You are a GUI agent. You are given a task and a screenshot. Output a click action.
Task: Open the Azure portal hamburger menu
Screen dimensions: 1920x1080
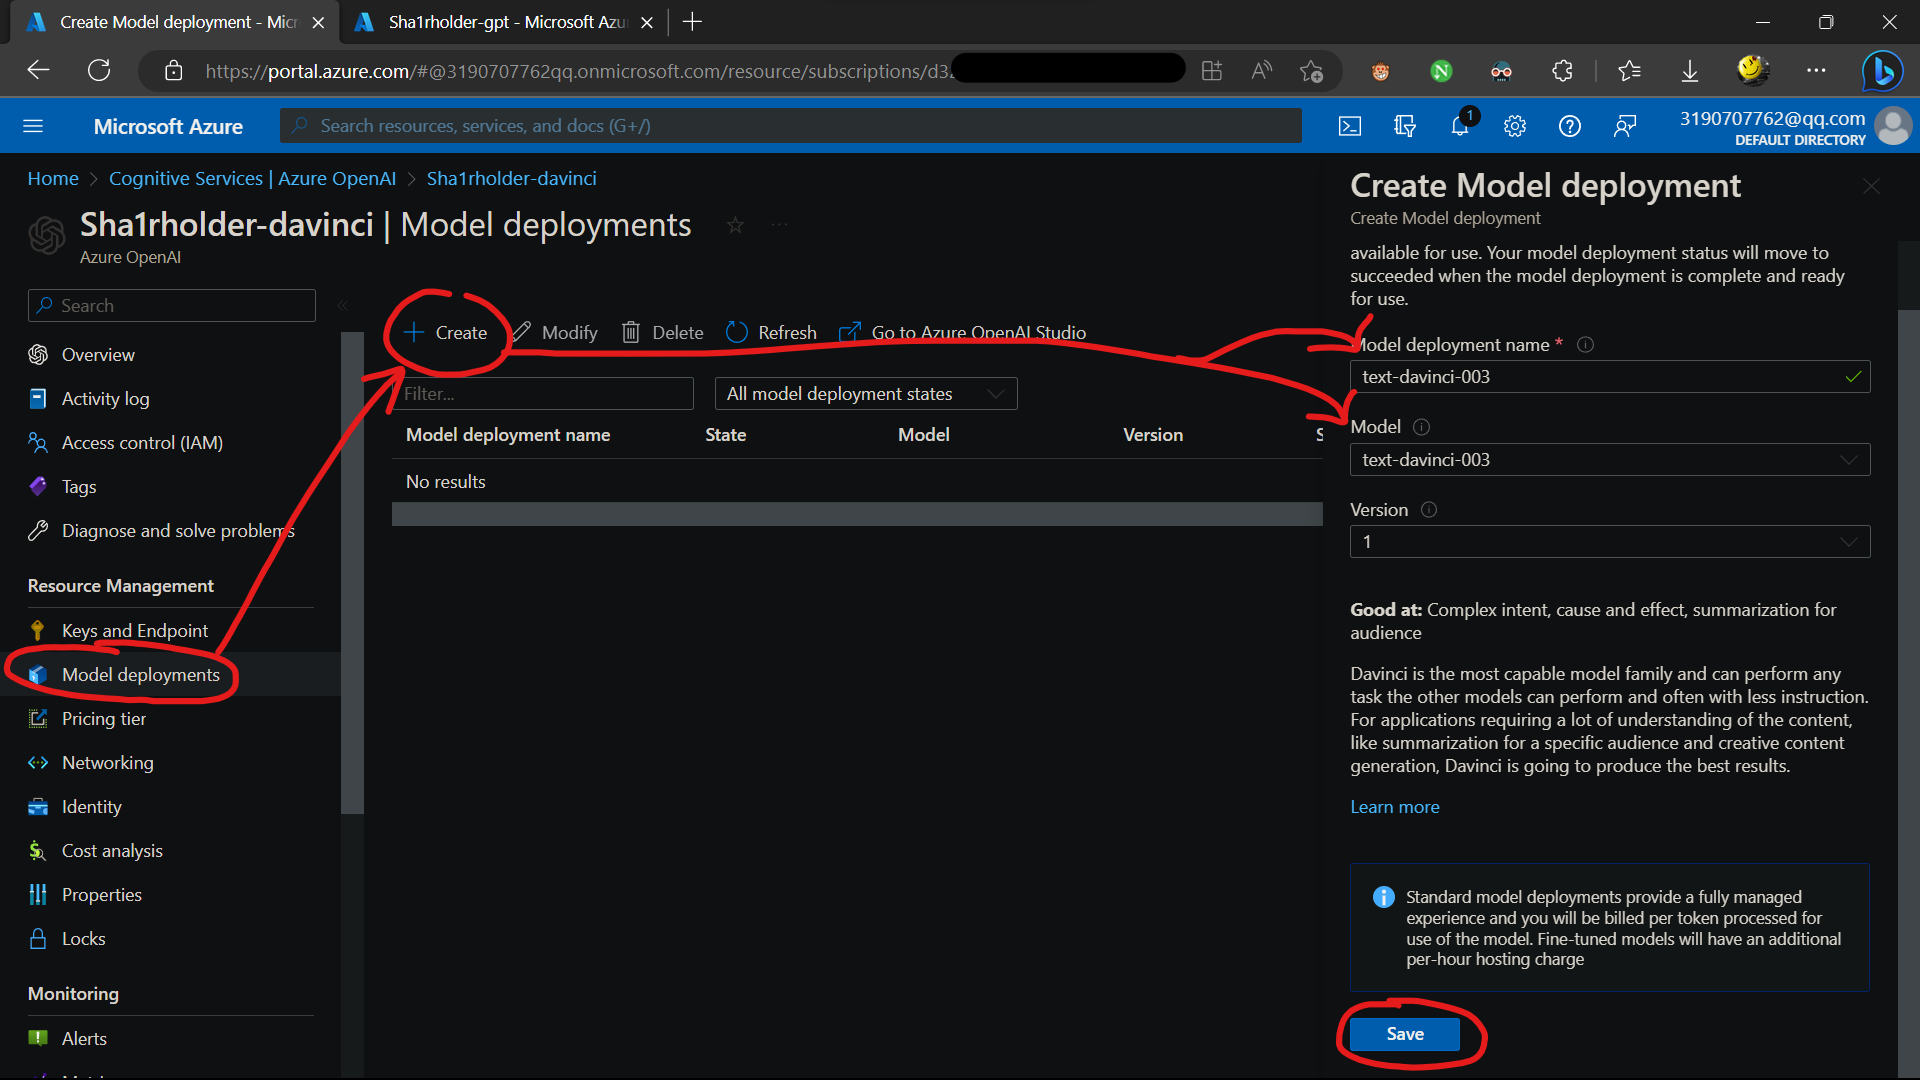33,126
